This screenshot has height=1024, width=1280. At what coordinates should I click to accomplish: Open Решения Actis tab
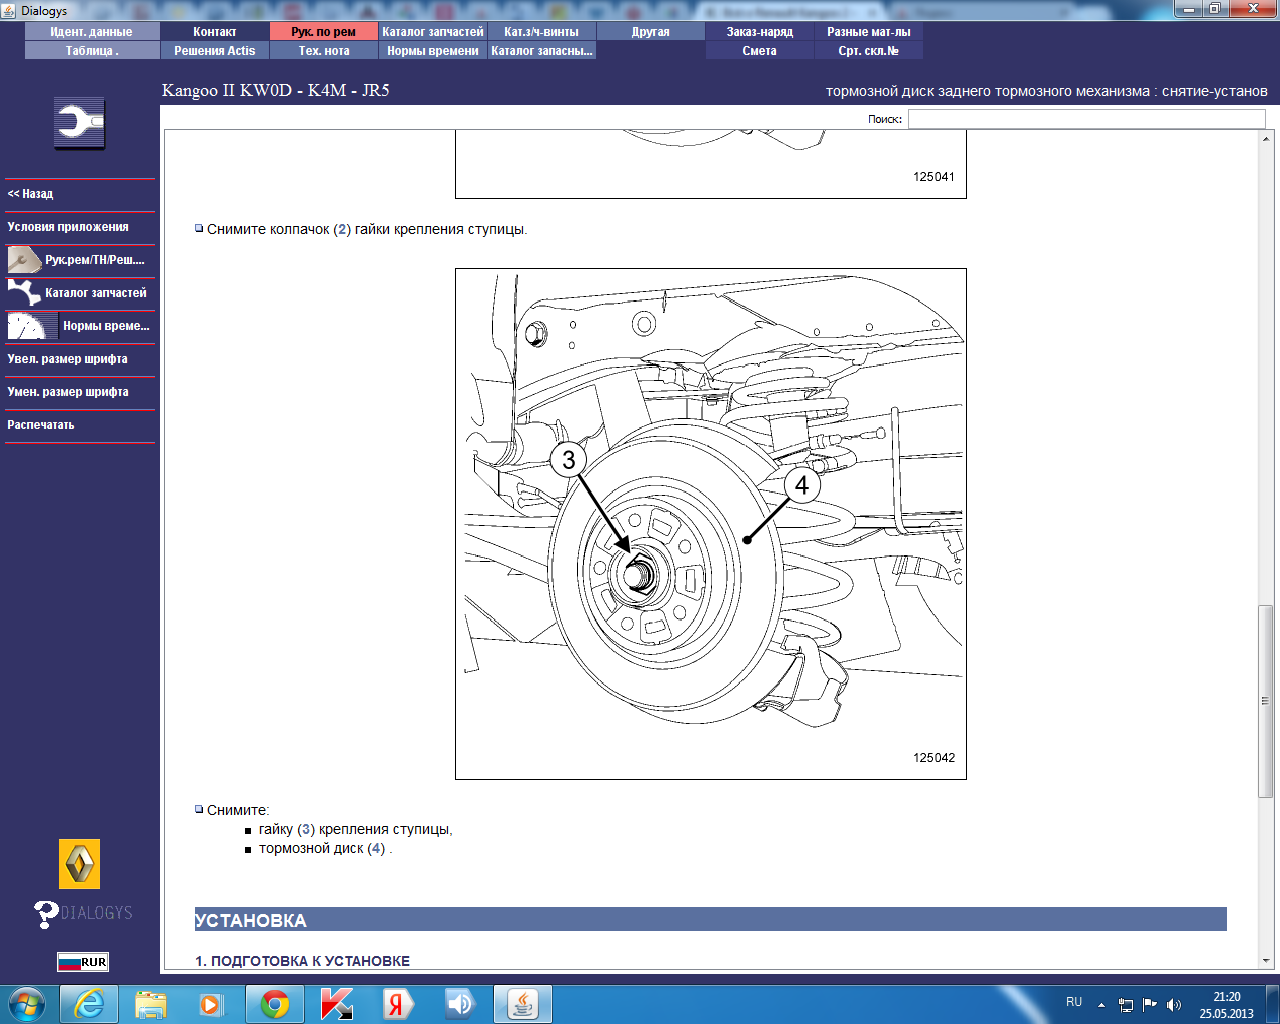[215, 51]
